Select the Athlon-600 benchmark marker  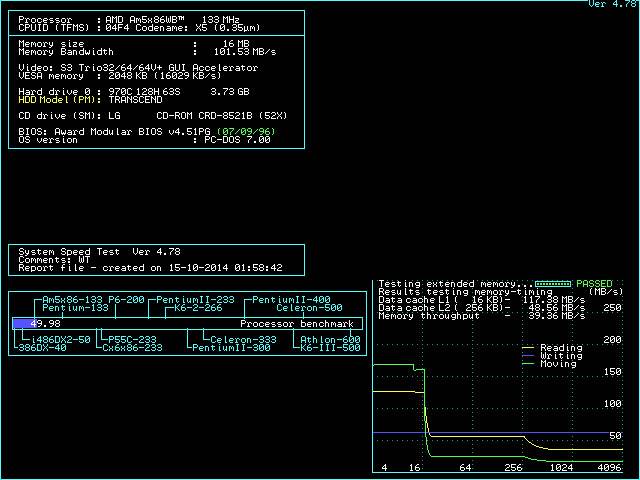[x=330, y=340]
